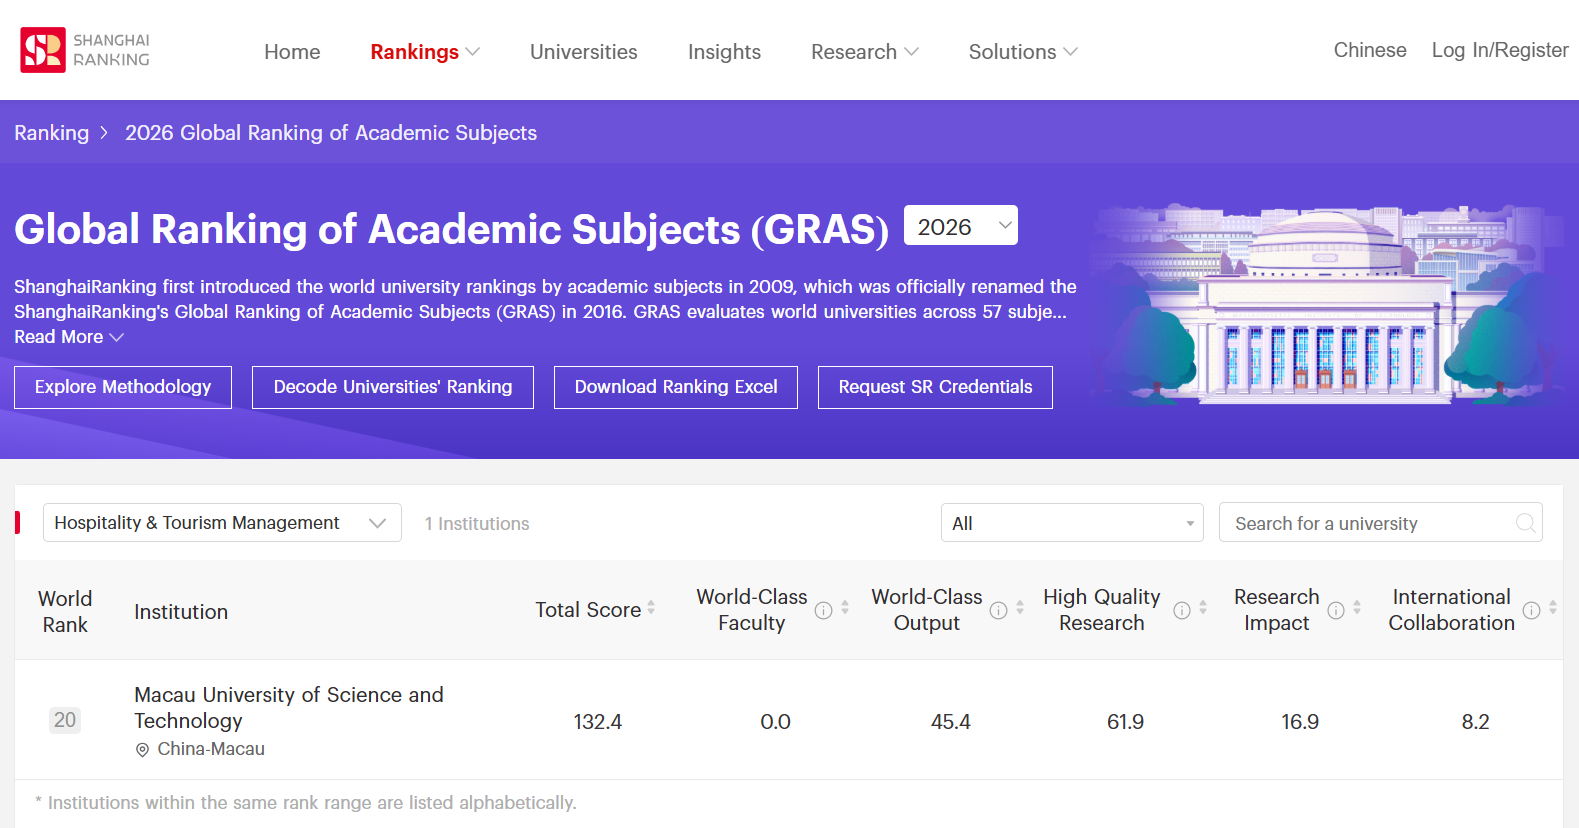The image size is (1579, 828).
Task: Sort by International Collaboration arrows
Action: 1553,607
